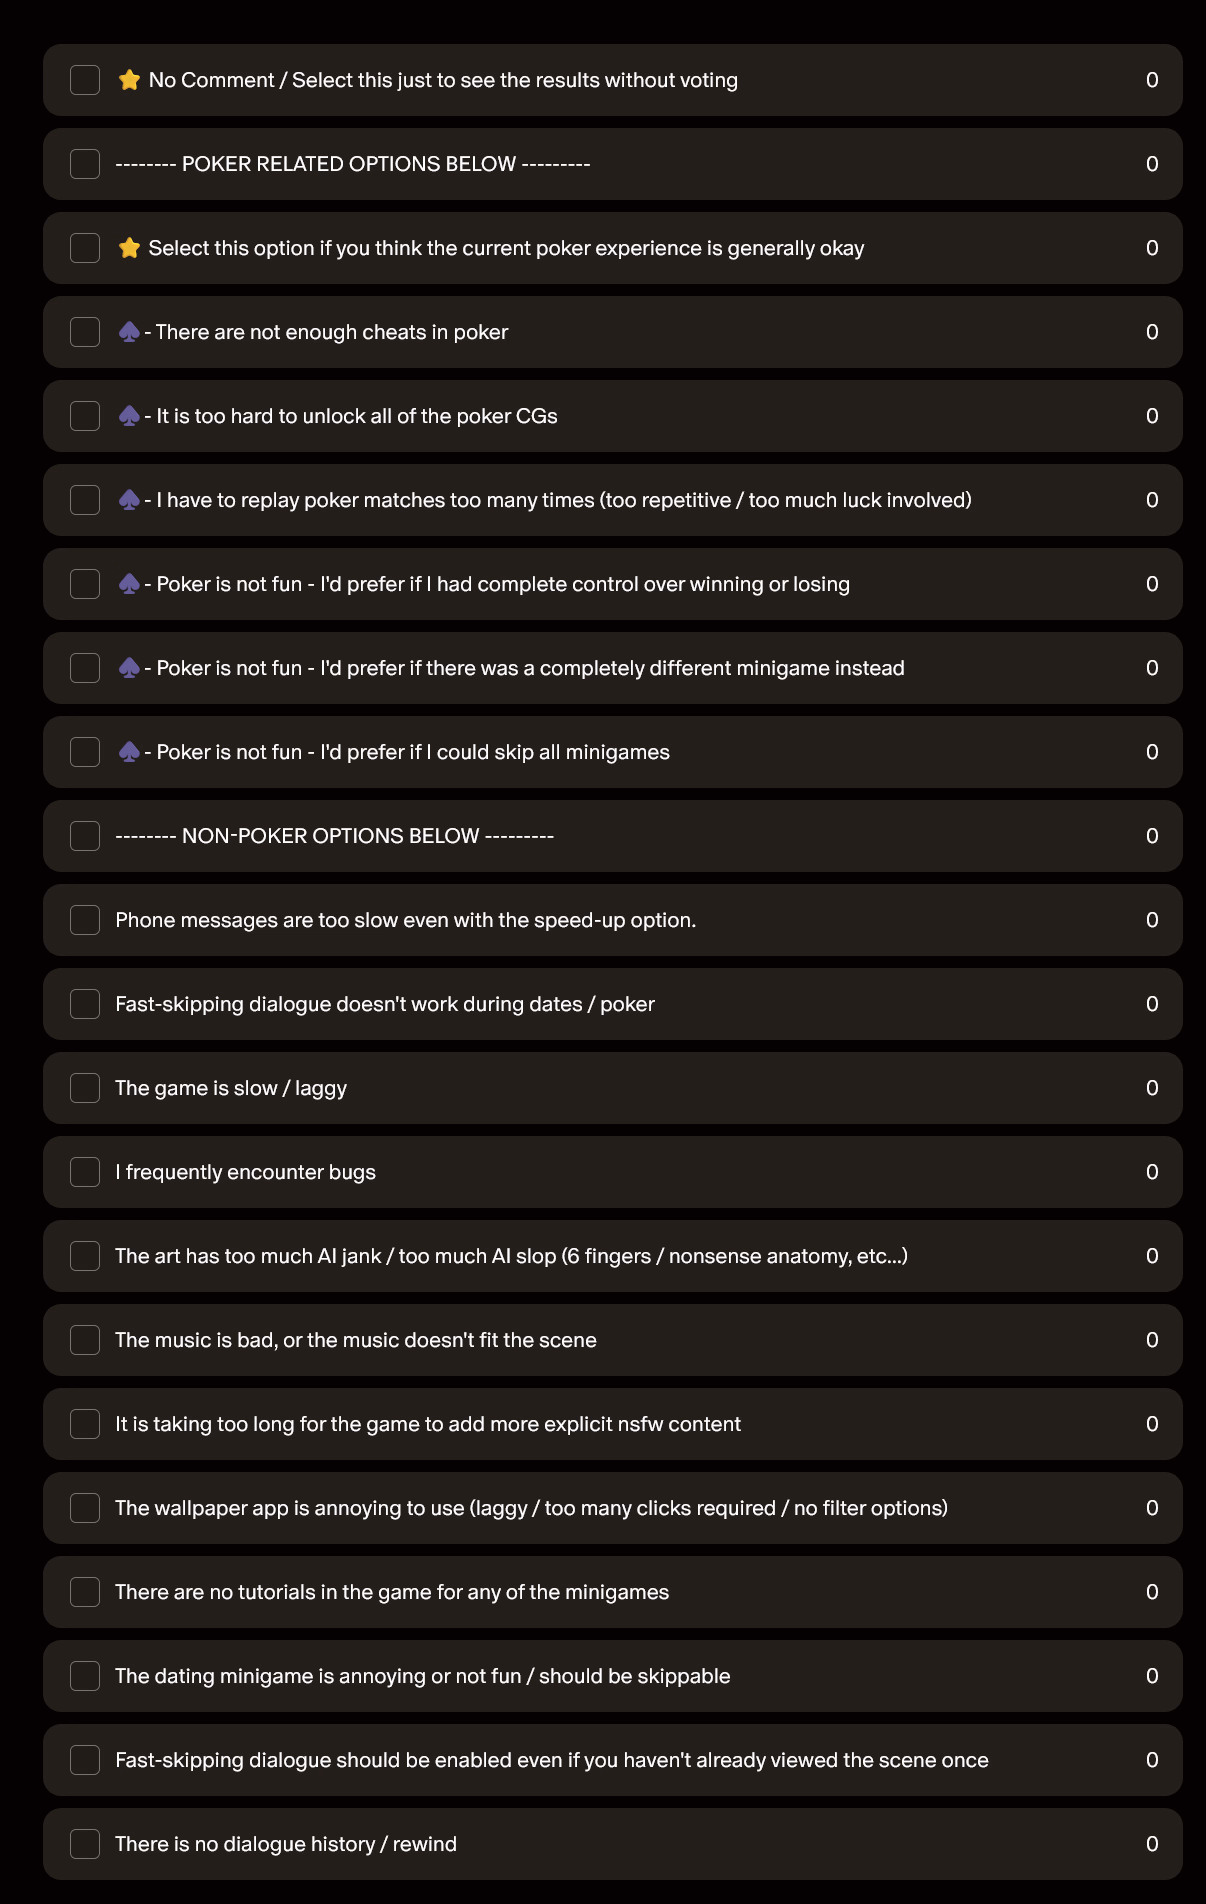Check the box for phone messages too slow
This screenshot has height=1904, width=1206.
click(85, 920)
